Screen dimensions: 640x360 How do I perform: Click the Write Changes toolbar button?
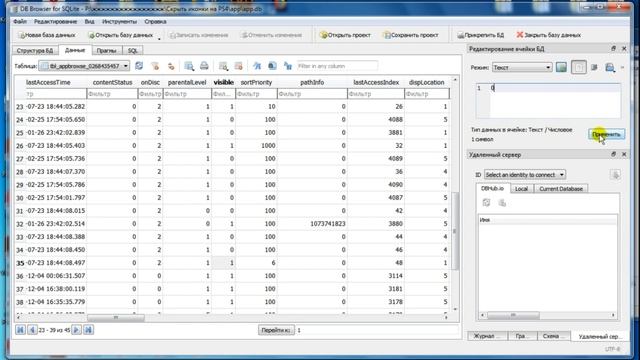click(199, 35)
